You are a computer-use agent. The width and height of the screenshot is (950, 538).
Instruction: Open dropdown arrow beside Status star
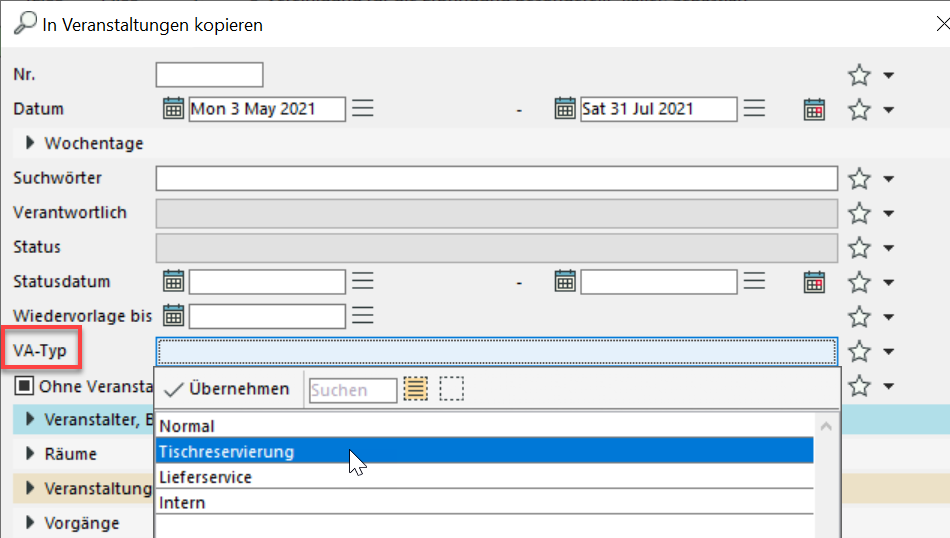[x=888, y=248]
